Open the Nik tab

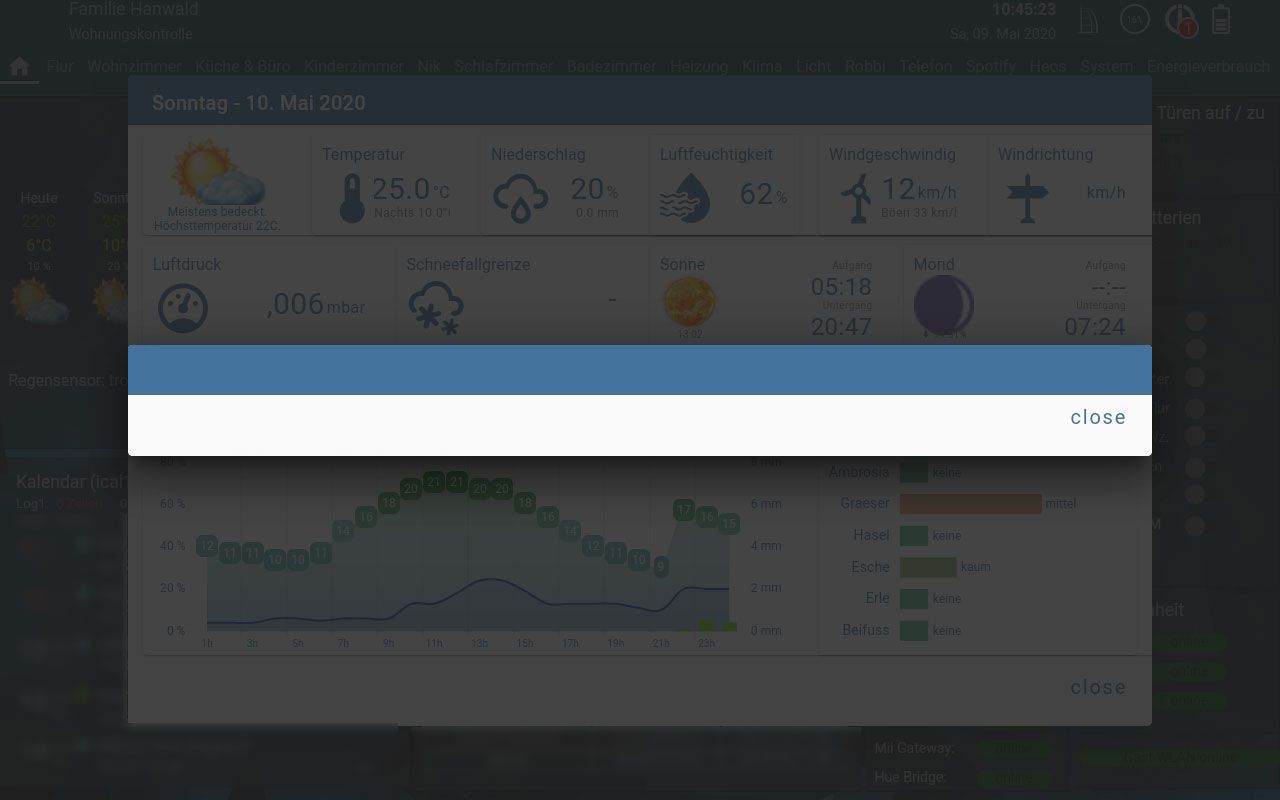(429, 66)
